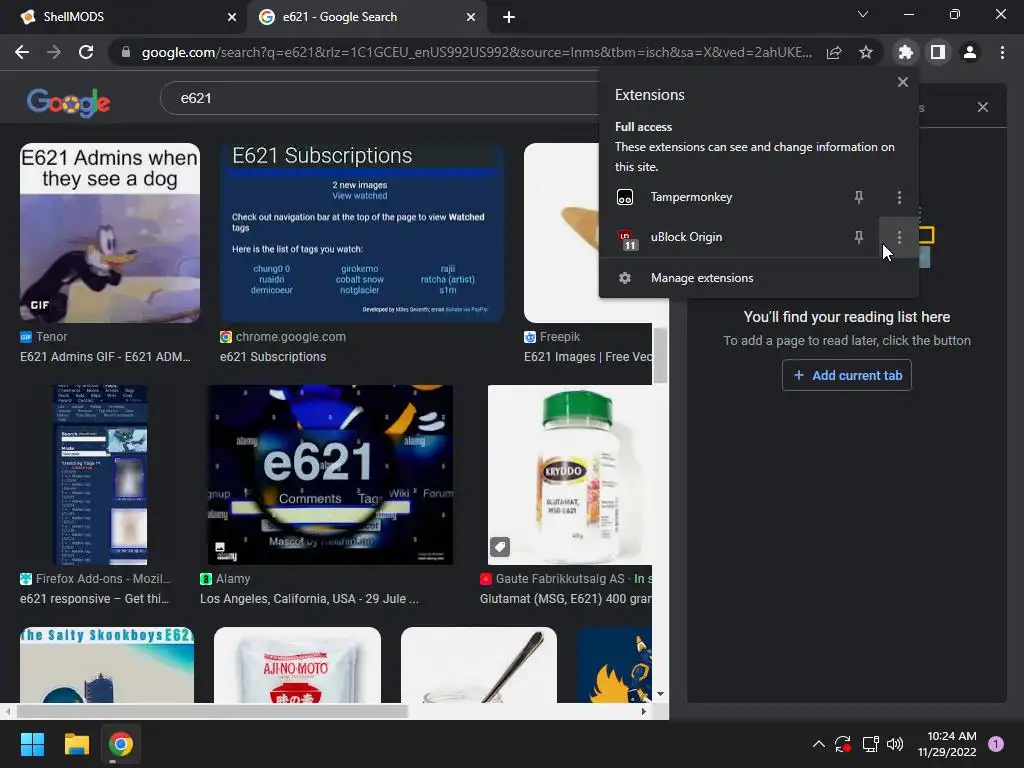Click the Tenor source link
This screenshot has height=768, width=1024.
click(44, 337)
